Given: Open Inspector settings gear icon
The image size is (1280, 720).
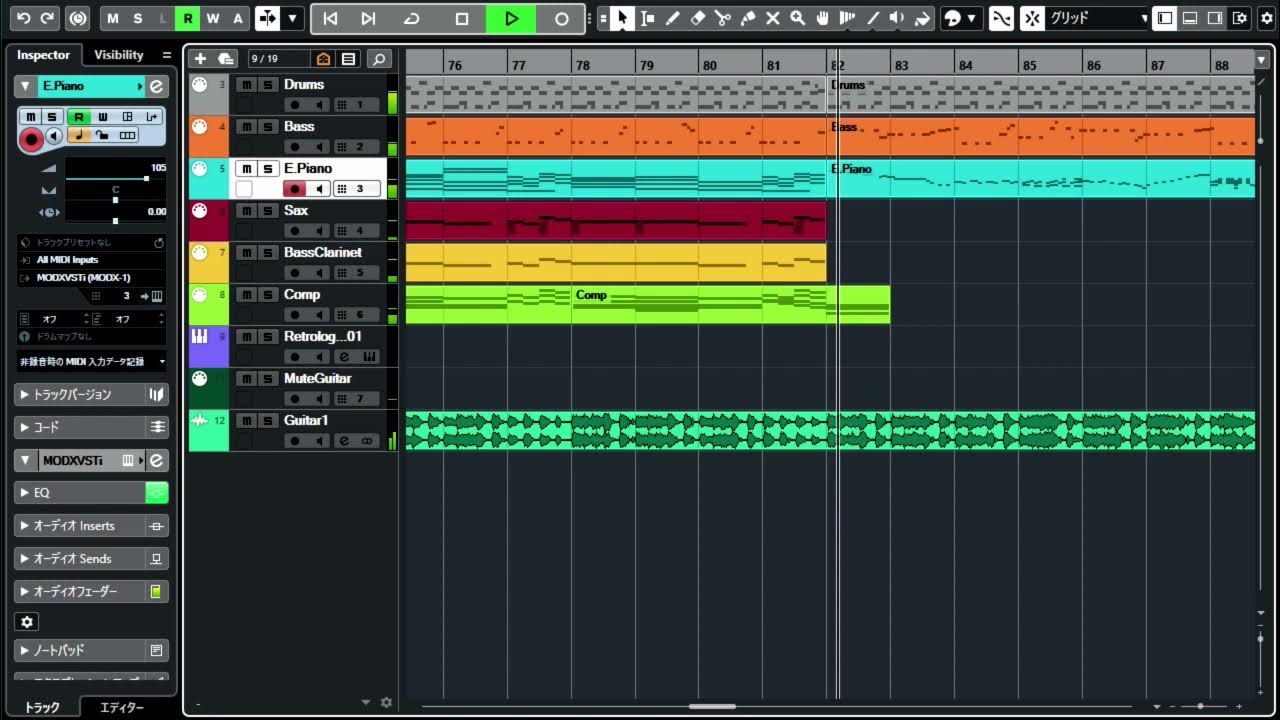Looking at the screenshot, I should click(x=27, y=622).
